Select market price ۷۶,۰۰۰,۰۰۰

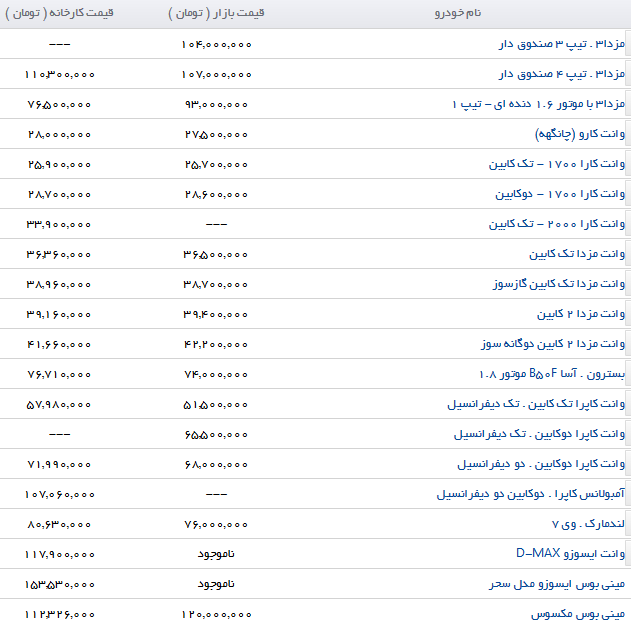point(216,524)
